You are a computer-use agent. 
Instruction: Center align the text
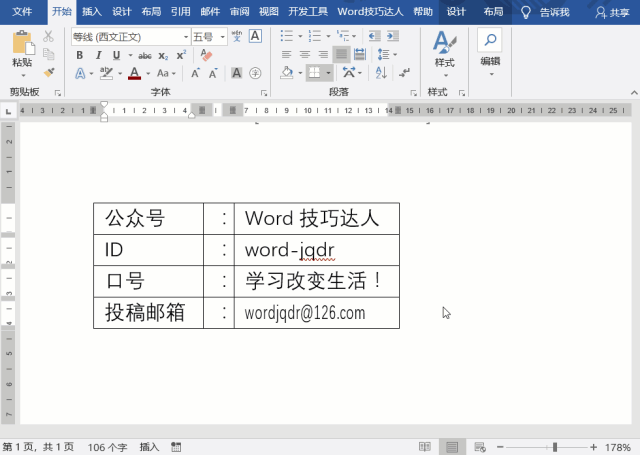[x=304, y=54]
